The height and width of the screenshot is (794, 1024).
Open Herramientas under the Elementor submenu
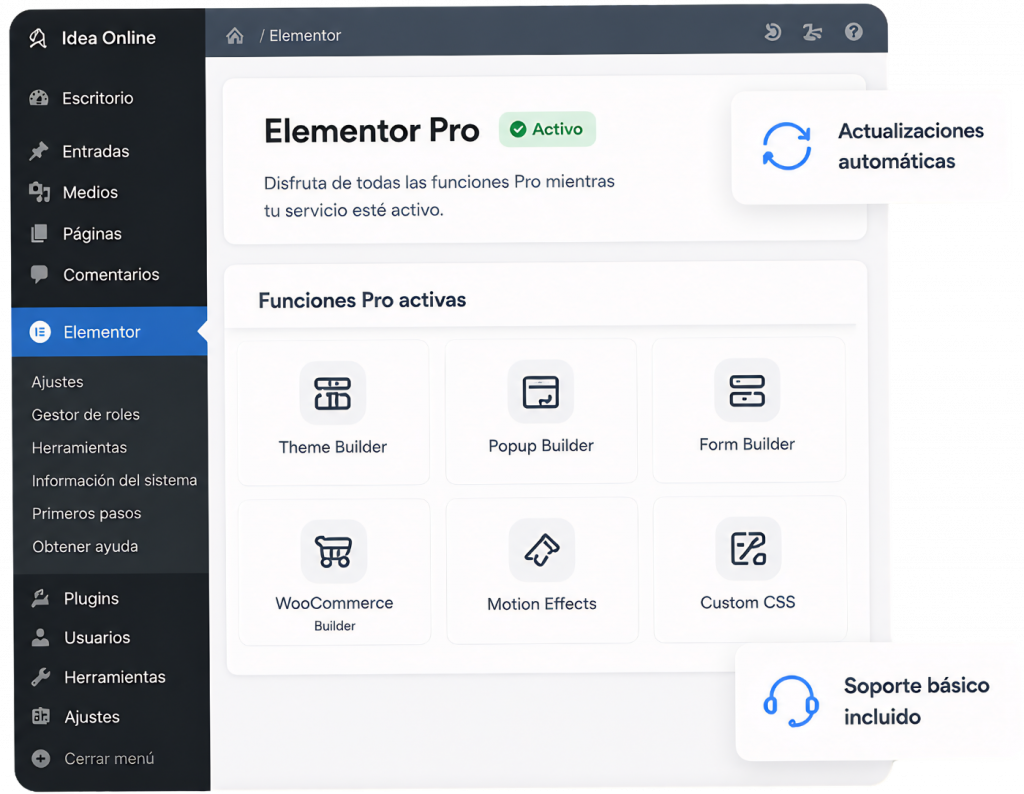click(79, 447)
